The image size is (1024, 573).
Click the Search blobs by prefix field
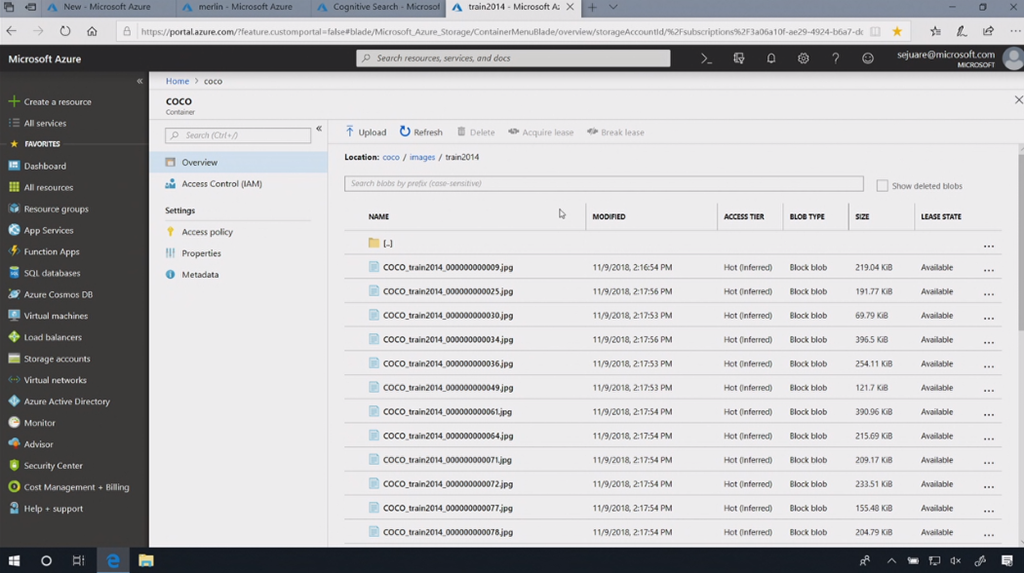coord(603,184)
